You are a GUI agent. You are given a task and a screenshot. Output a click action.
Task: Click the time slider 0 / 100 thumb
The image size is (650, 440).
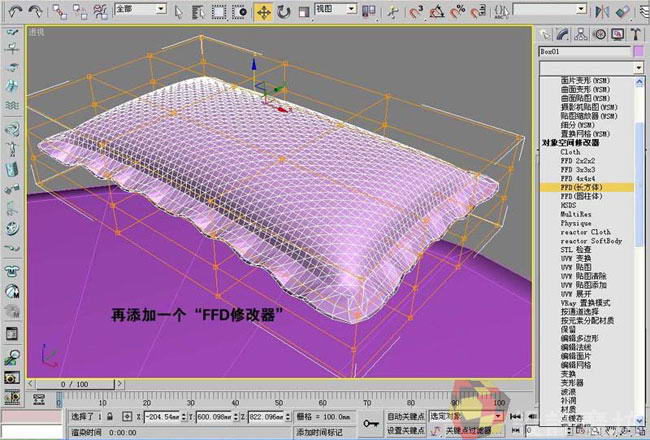75,384
